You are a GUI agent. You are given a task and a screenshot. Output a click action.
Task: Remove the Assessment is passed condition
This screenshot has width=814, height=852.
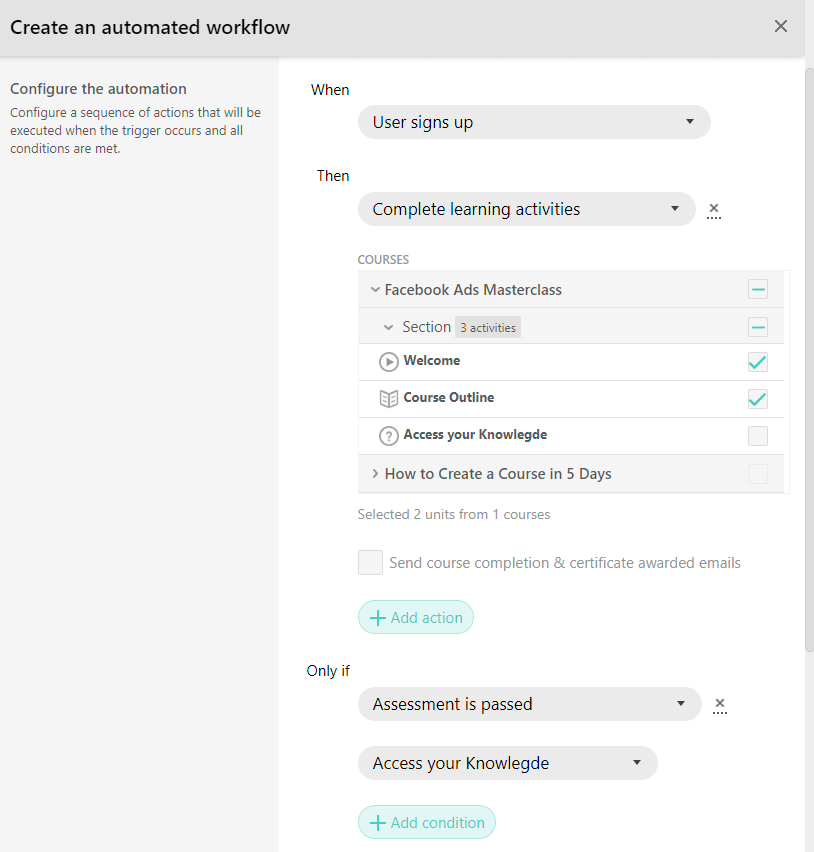click(x=719, y=705)
